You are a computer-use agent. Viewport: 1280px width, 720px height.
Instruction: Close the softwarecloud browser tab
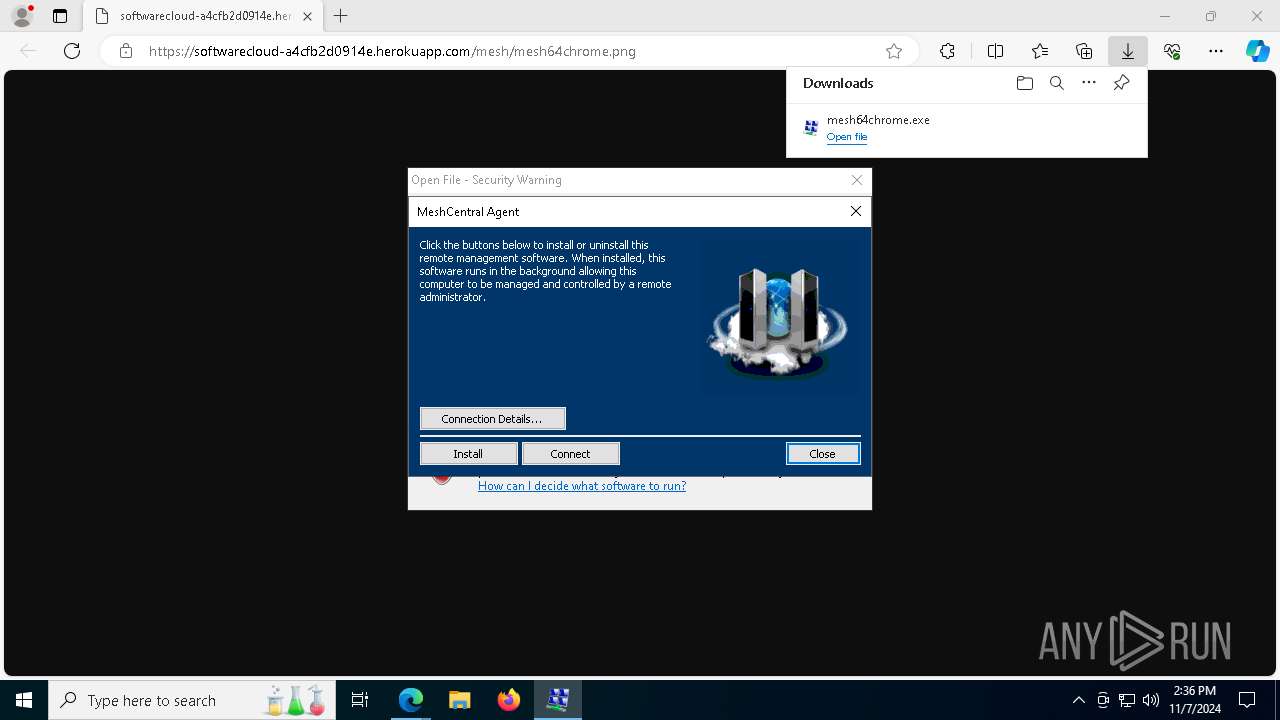click(307, 16)
